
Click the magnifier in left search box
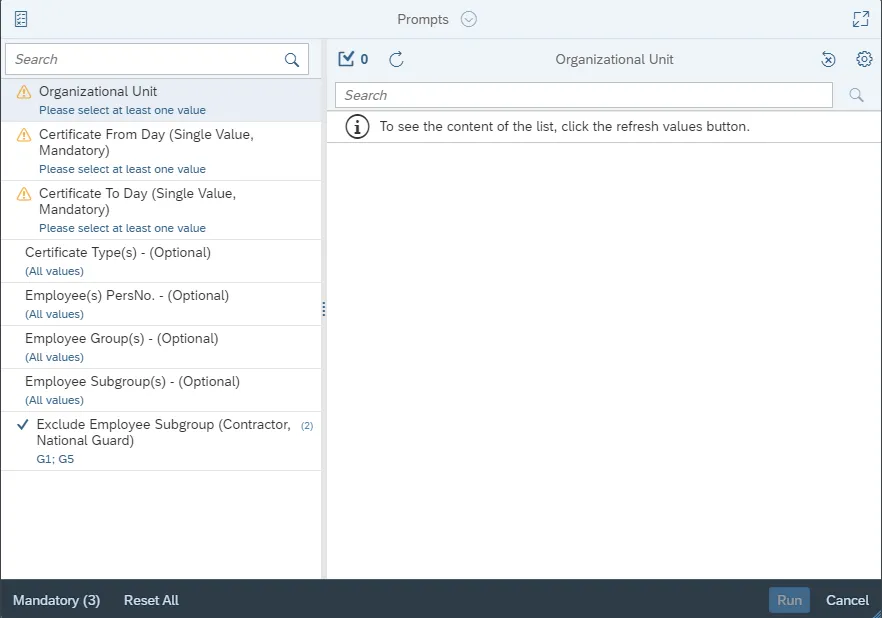click(x=292, y=59)
